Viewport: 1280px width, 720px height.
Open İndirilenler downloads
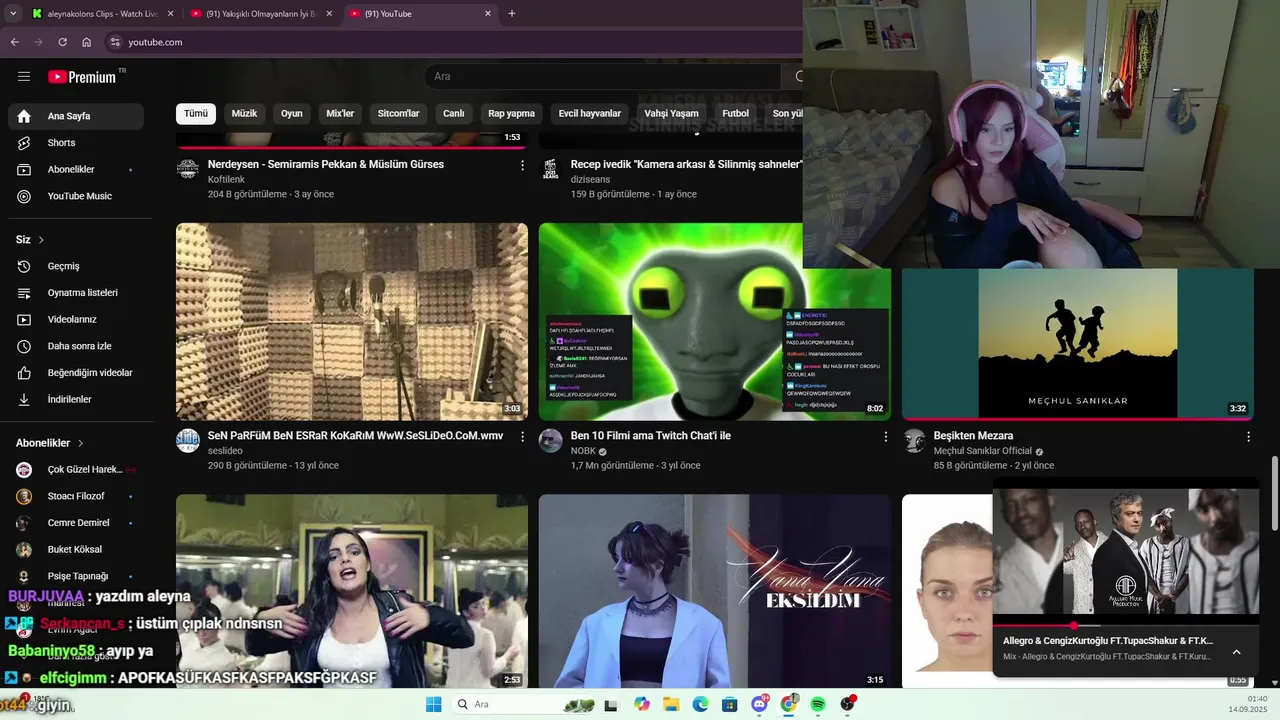click(76, 399)
